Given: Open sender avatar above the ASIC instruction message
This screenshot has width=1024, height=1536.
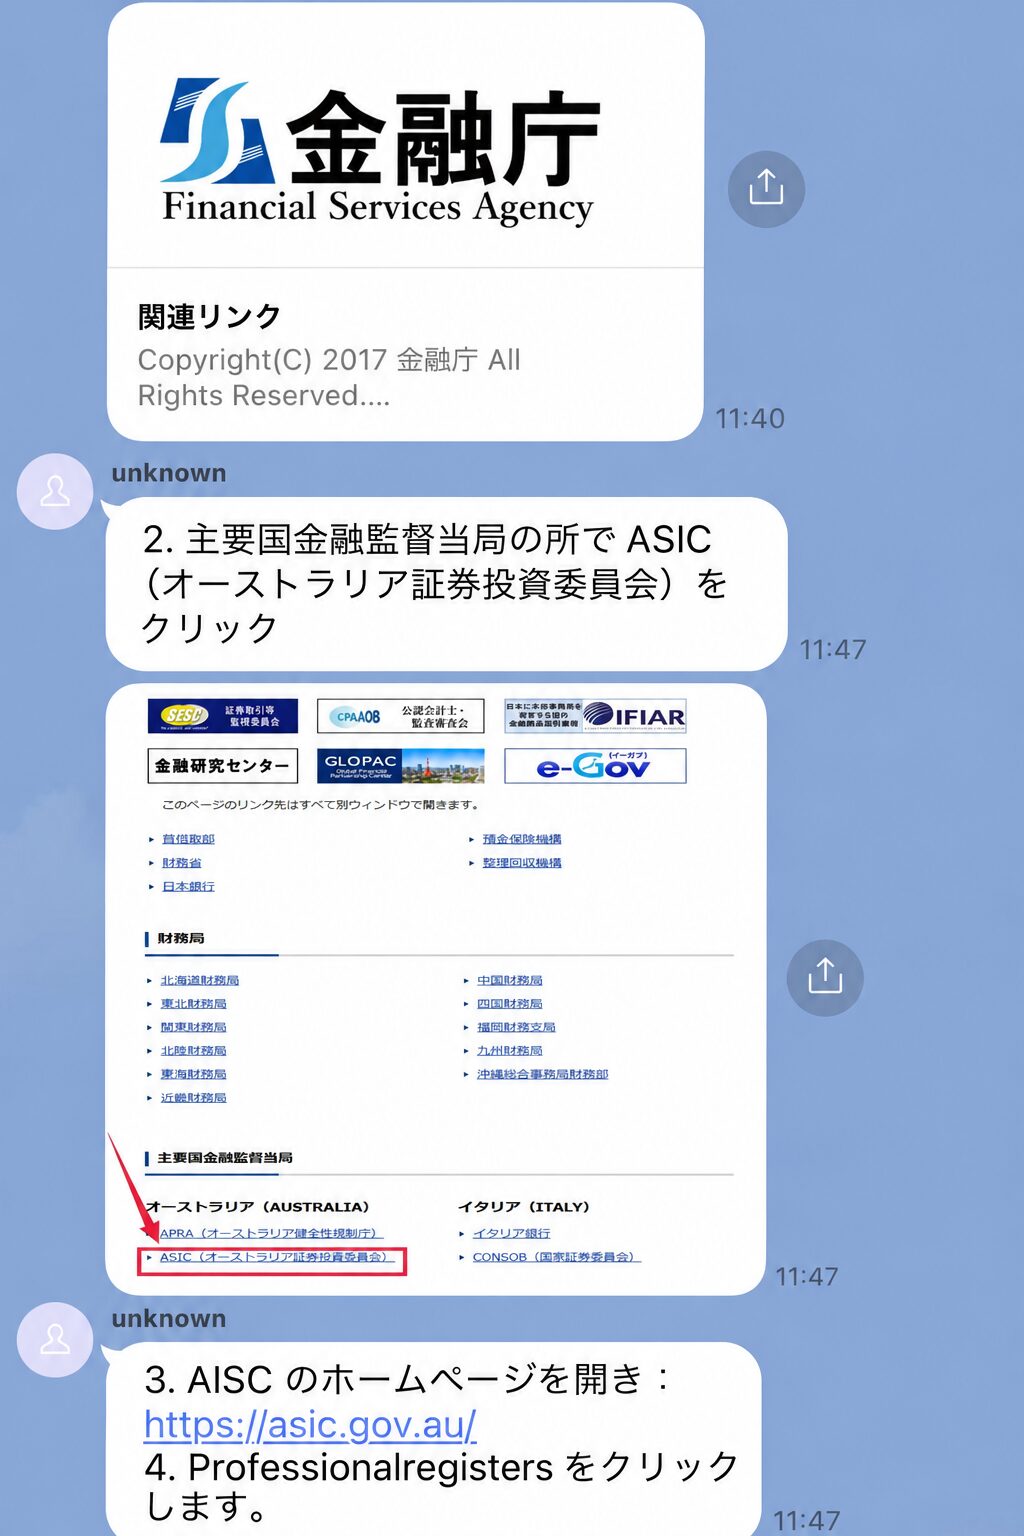Looking at the screenshot, I should tap(55, 491).
